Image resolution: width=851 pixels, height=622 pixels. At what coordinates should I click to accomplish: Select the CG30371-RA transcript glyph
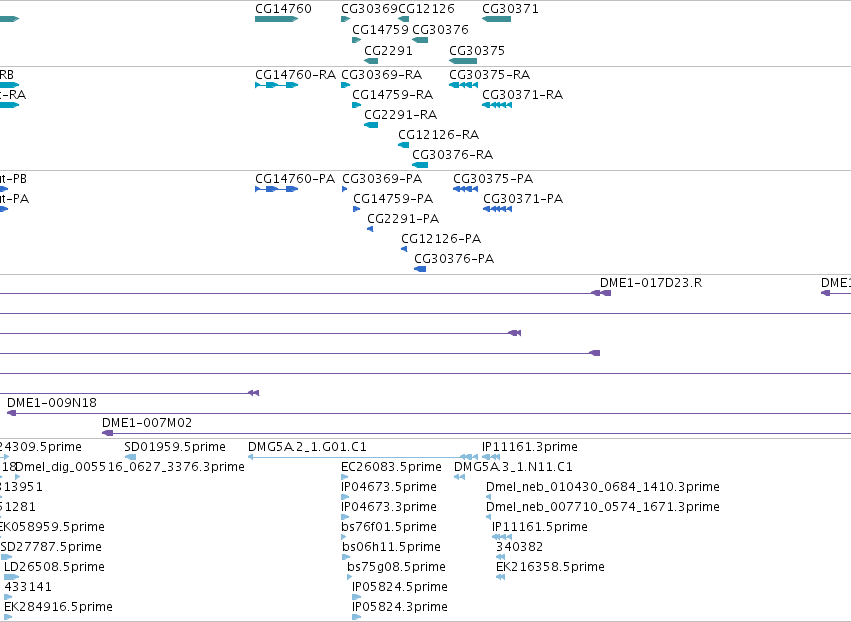point(497,105)
